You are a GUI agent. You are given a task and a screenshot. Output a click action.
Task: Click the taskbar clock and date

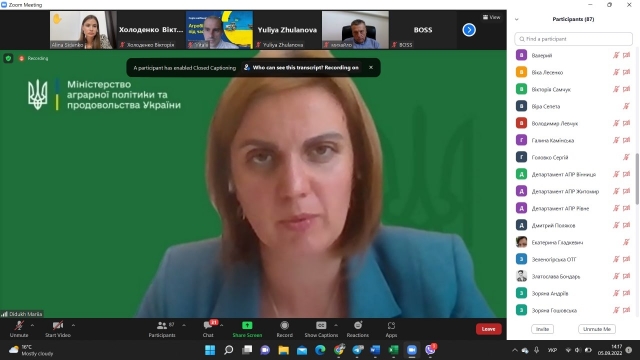coord(610,350)
